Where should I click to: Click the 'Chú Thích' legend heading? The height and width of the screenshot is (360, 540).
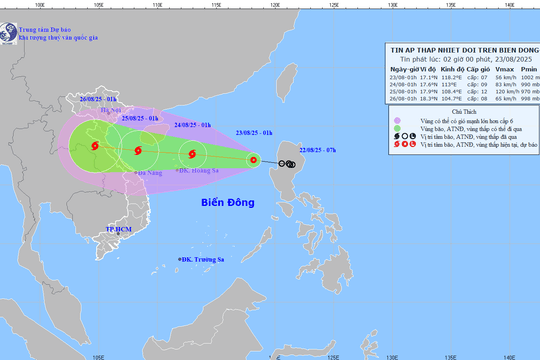point(464,112)
